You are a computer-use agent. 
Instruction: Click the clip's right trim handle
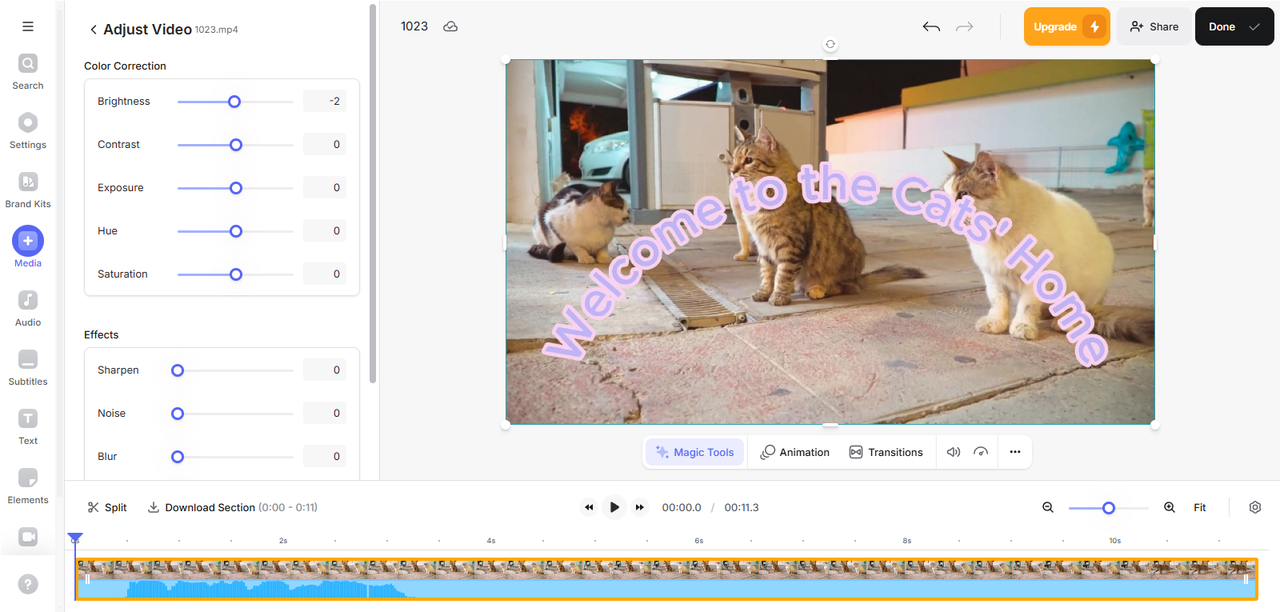tap(1246, 579)
